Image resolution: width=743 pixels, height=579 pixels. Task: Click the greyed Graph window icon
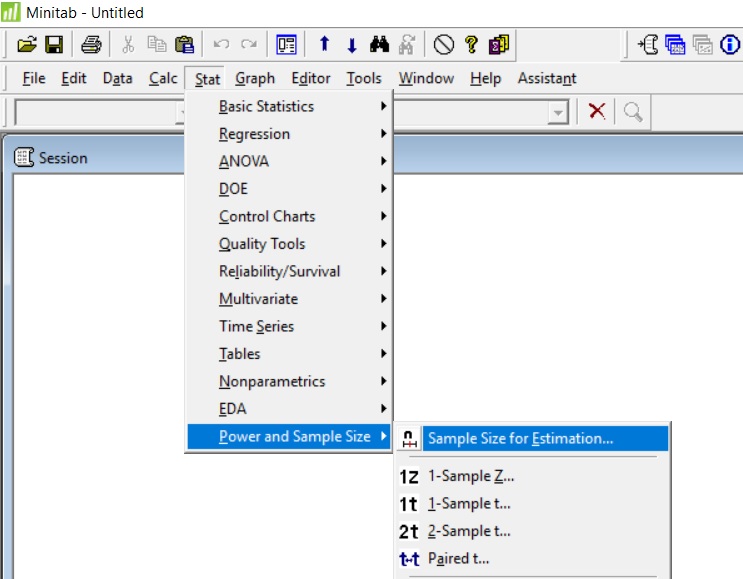[x=703, y=45]
